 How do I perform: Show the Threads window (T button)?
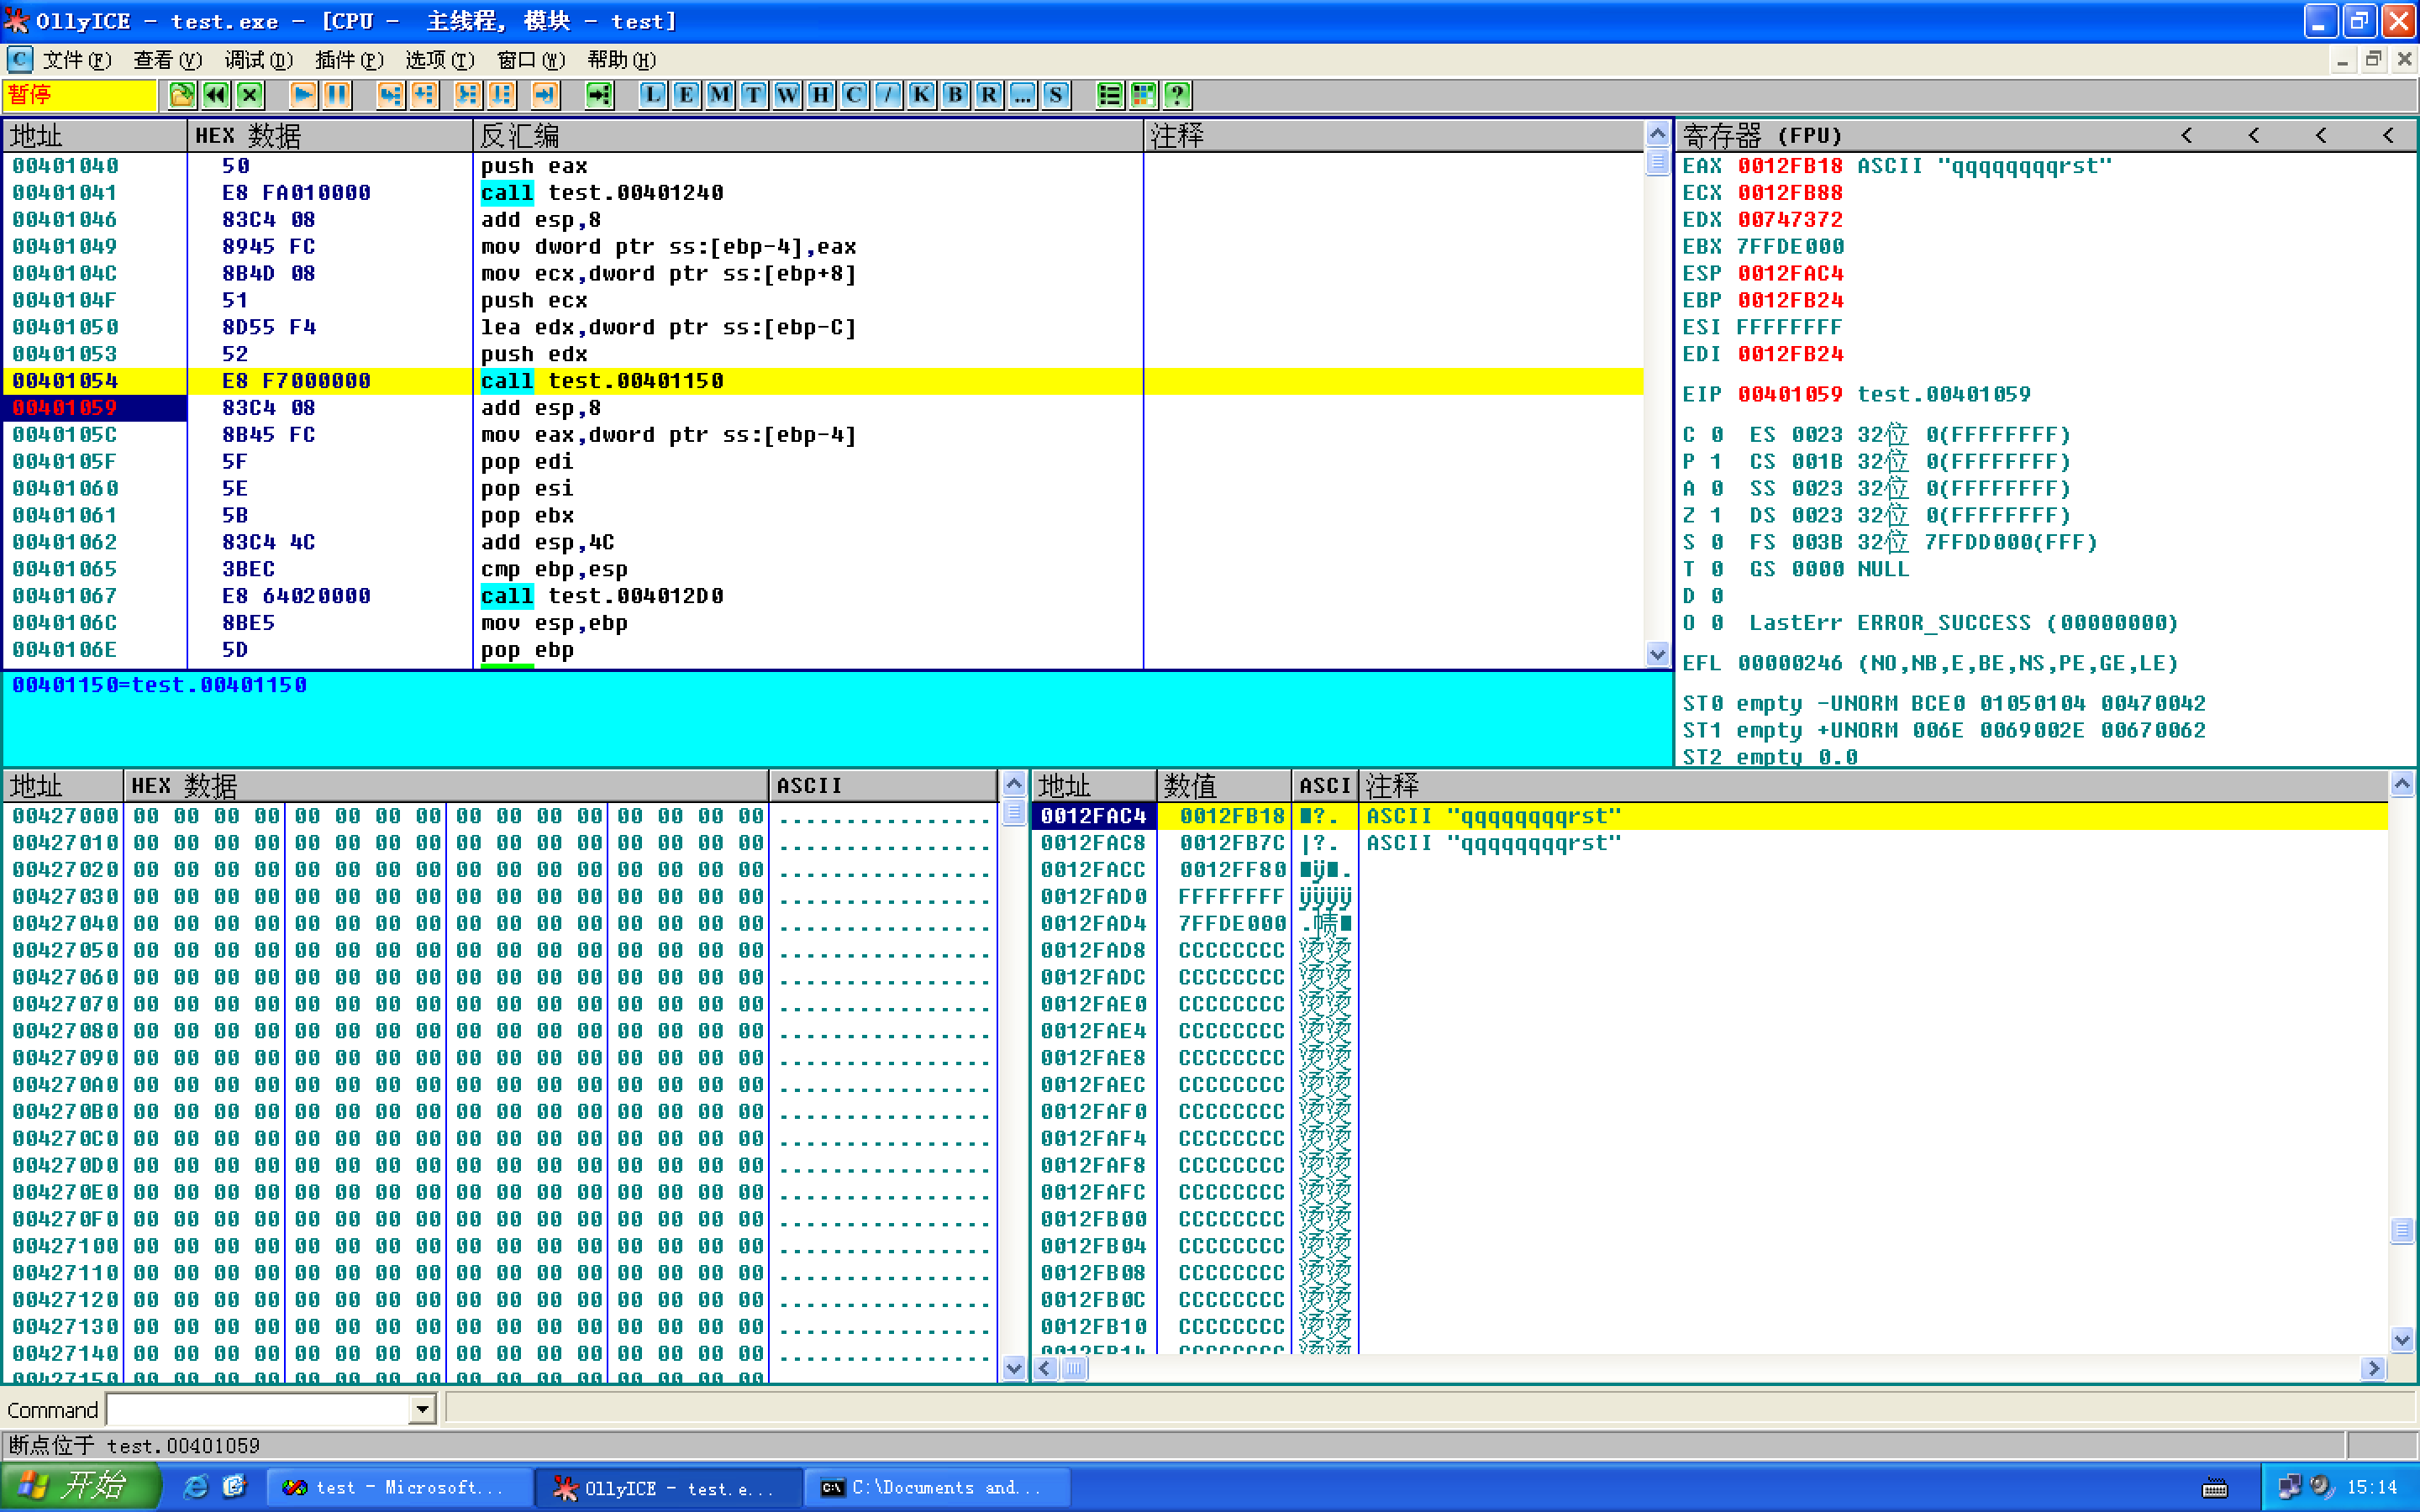(x=753, y=95)
